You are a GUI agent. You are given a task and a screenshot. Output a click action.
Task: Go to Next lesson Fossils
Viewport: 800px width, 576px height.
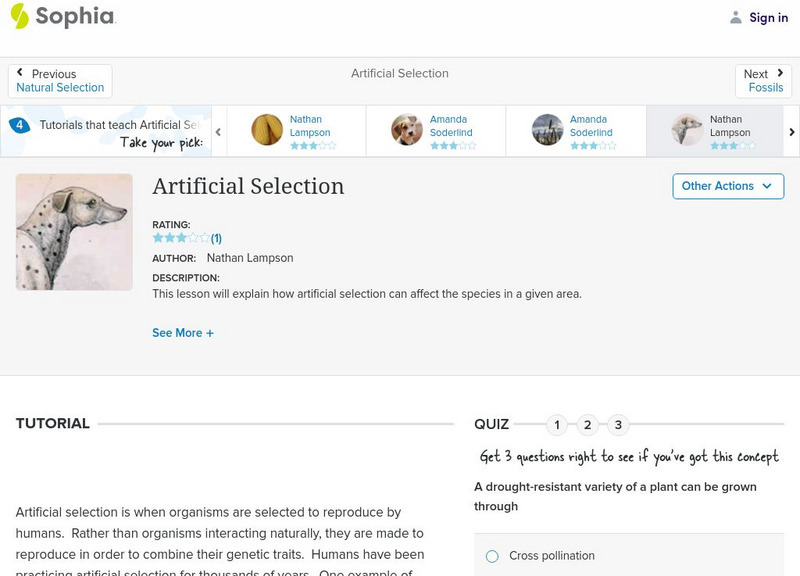pos(765,81)
